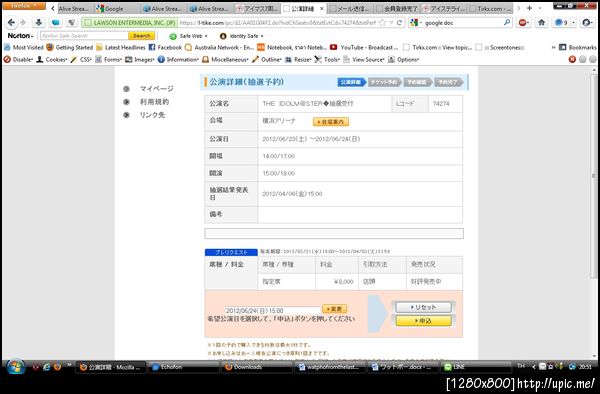The image size is (600, 394).
Task: Open マイページ link in sidebar
Action: coord(156,89)
